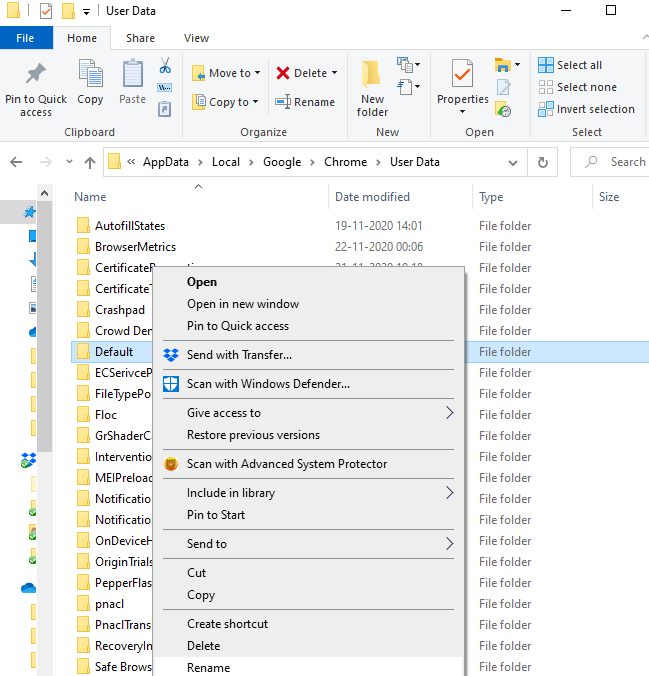Click Pin to Quick access pin icon
Image resolution: width=649 pixels, height=676 pixels.
(x=36, y=73)
